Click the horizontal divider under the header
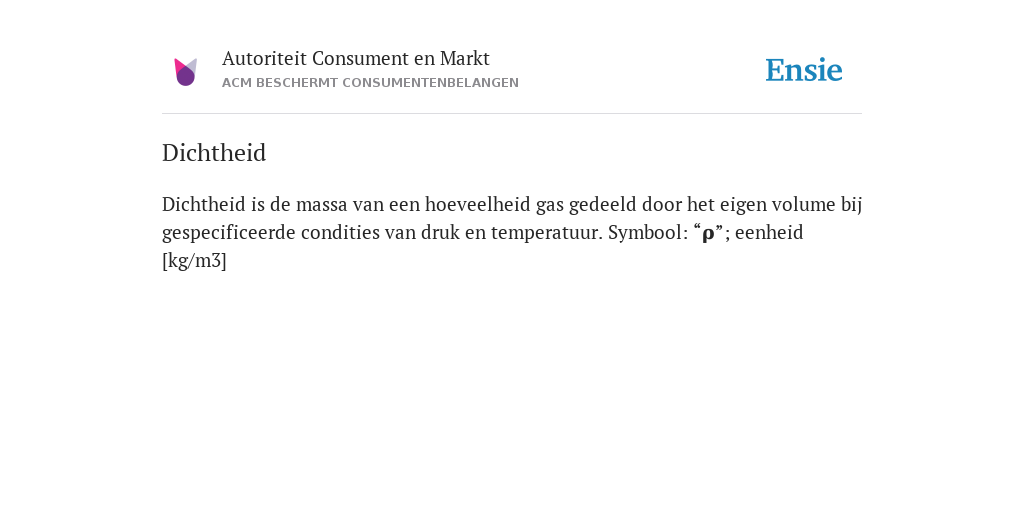Image resolution: width=1024 pixels, height=512 pixels. (512, 114)
